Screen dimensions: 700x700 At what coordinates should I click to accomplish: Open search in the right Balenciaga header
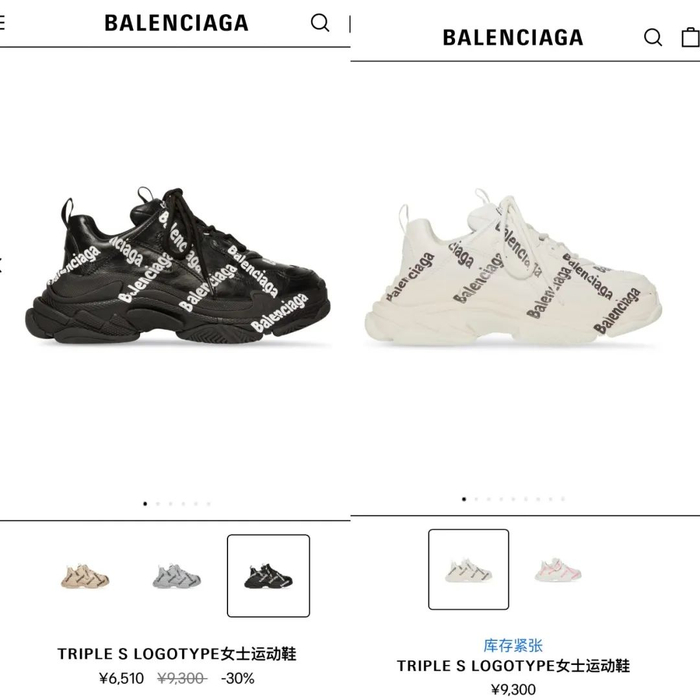click(x=653, y=38)
